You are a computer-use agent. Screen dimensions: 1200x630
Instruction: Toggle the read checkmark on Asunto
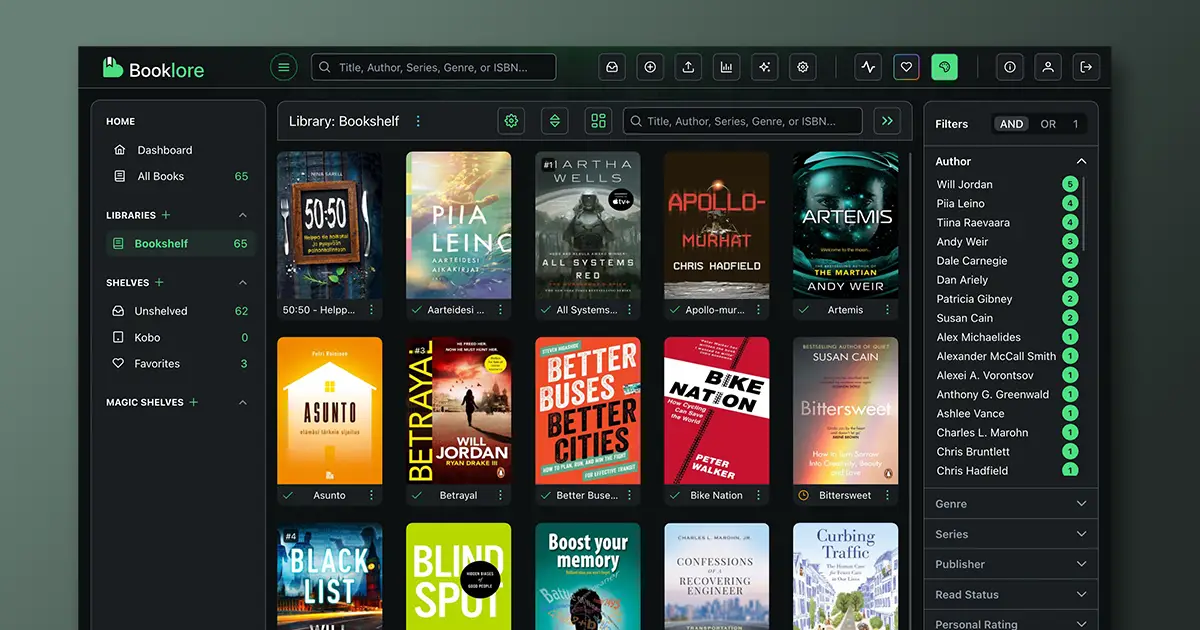tap(288, 495)
